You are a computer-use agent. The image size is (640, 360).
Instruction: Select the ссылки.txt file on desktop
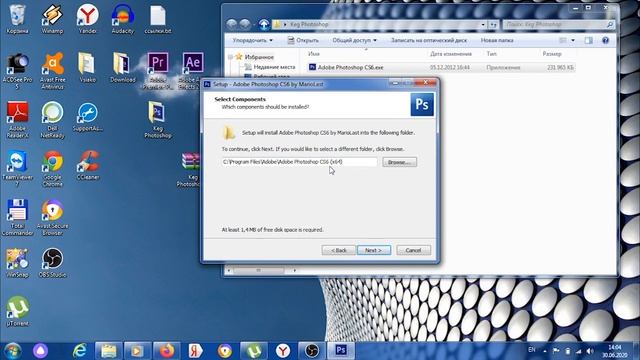[158, 19]
